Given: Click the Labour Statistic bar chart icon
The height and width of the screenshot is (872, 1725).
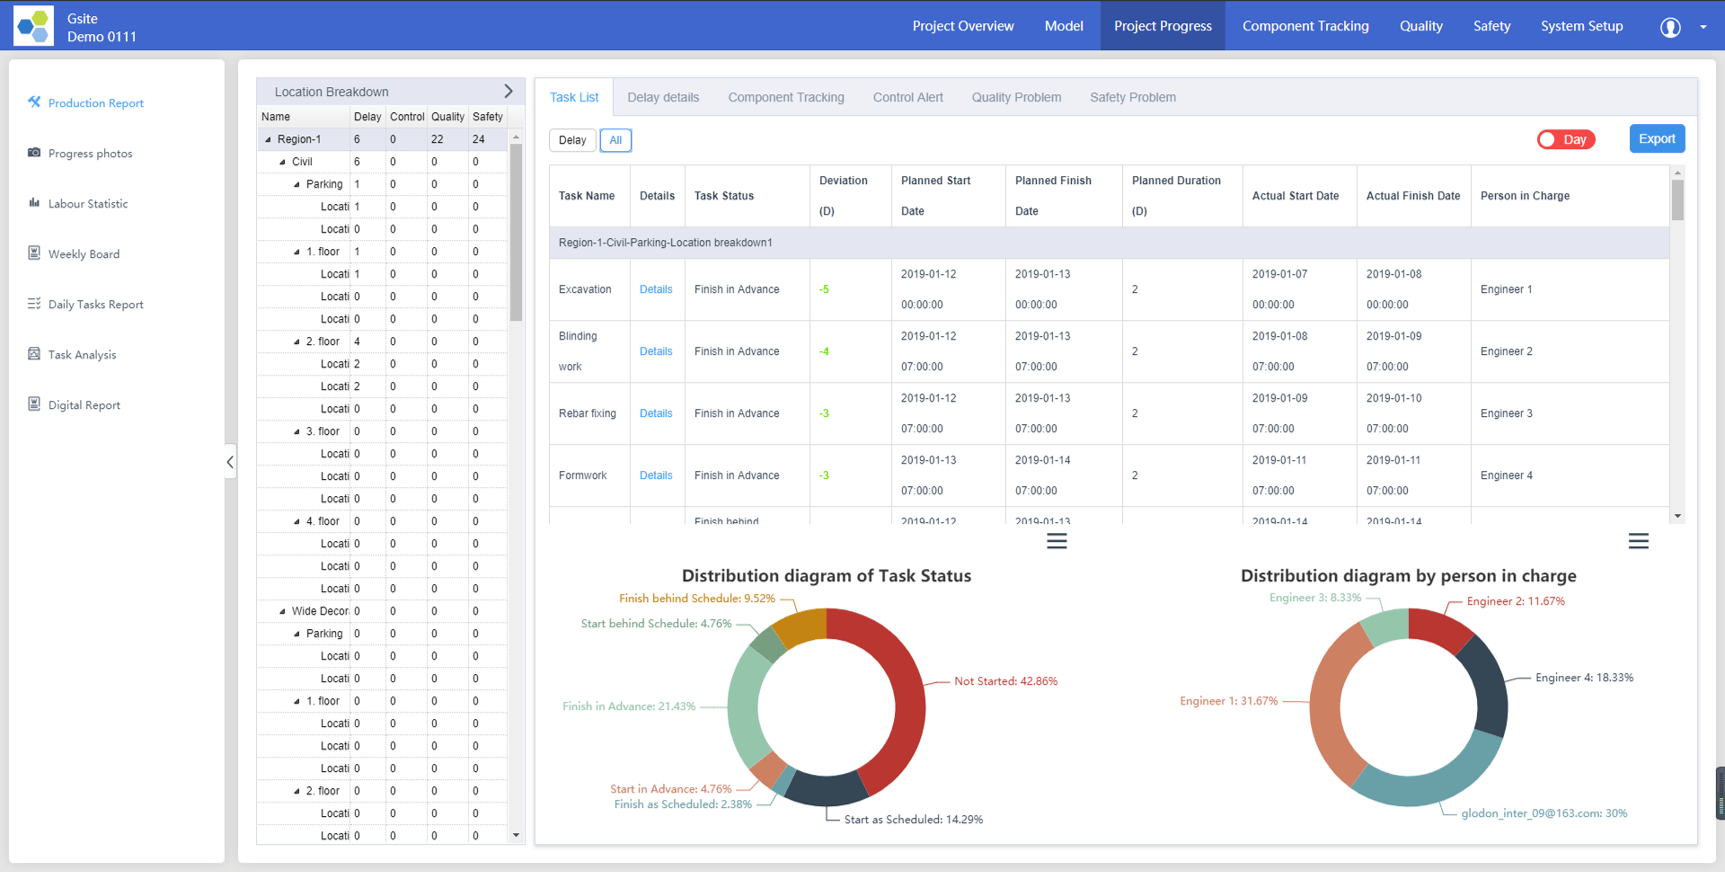Looking at the screenshot, I should click(34, 203).
